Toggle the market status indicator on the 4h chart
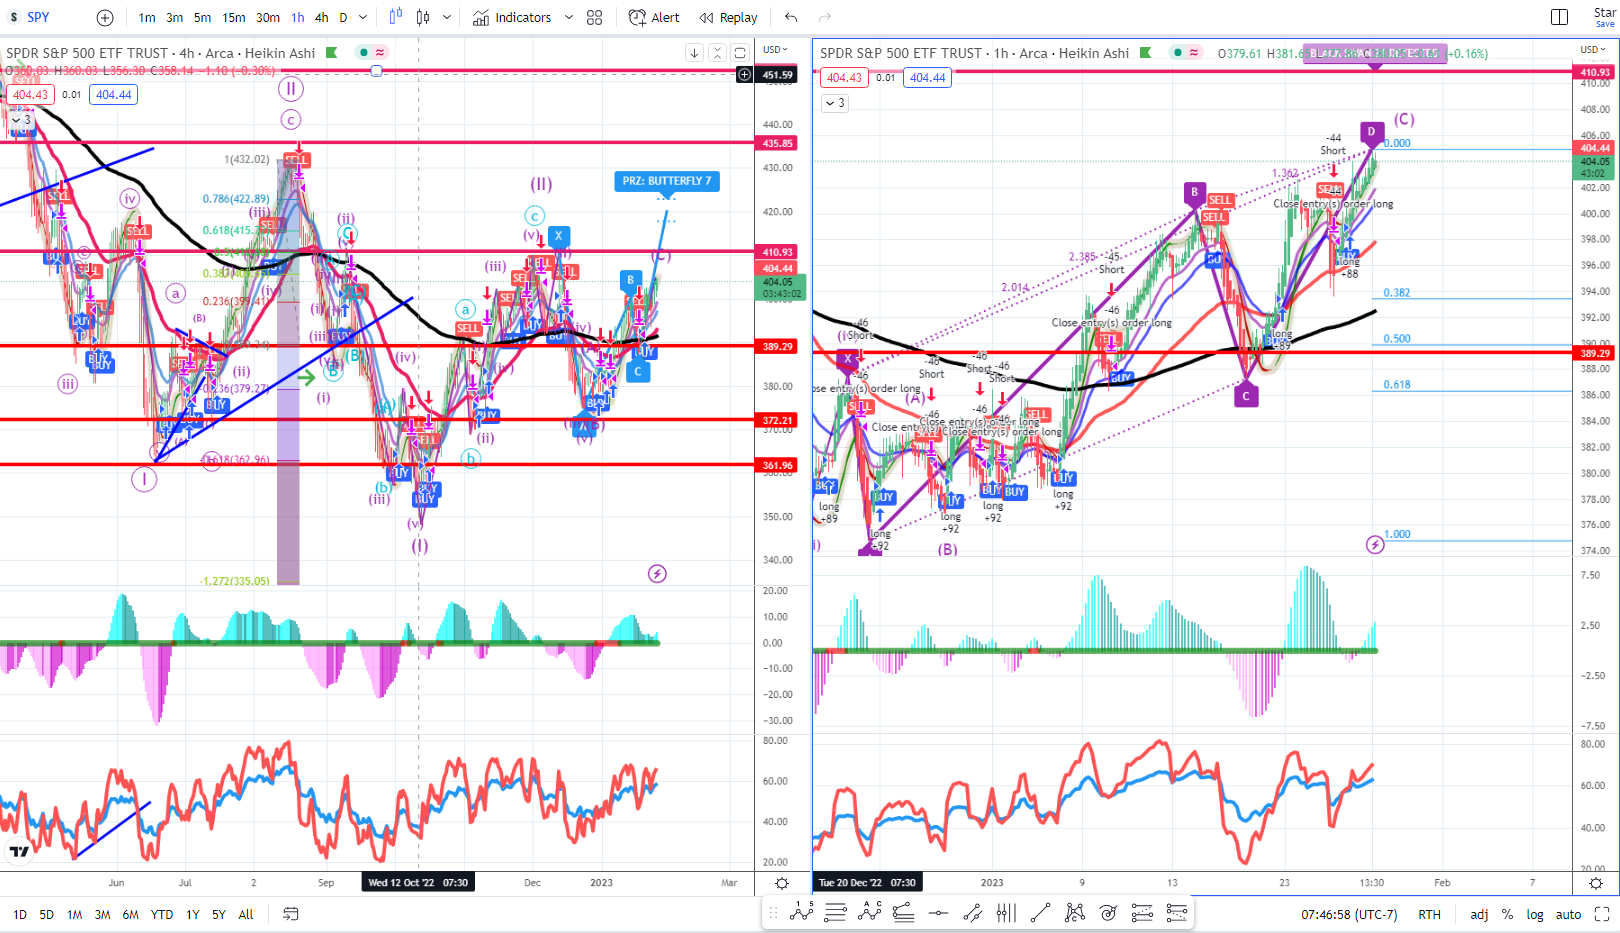The image size is (1620, 933). [x=364, y=52]
